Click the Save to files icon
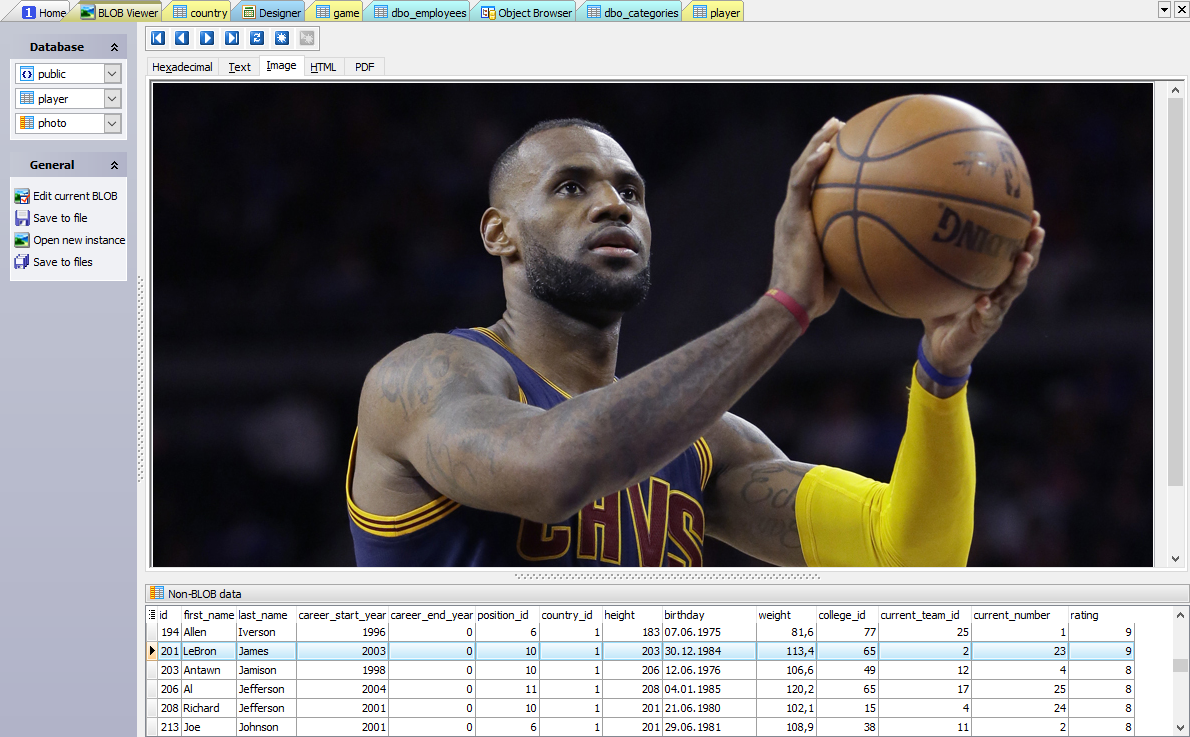Image resolution: width=1190 pixels, height=737 pixels. pos(21,261)
